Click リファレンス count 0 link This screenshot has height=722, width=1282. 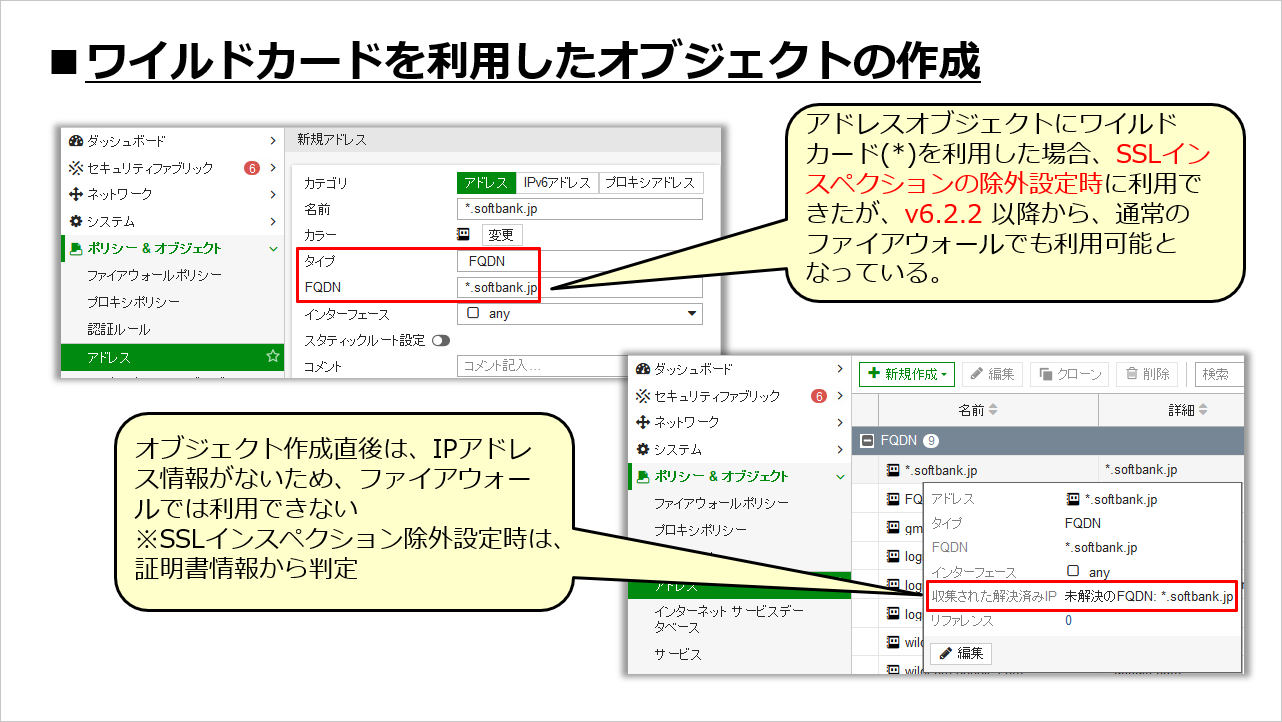click(x=1068, y=620)
